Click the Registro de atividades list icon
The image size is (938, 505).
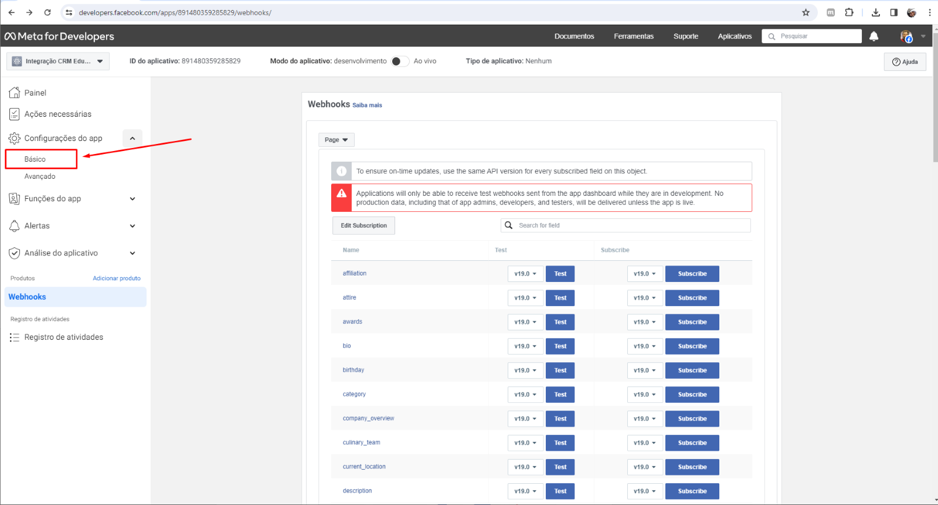pos(14,337)
